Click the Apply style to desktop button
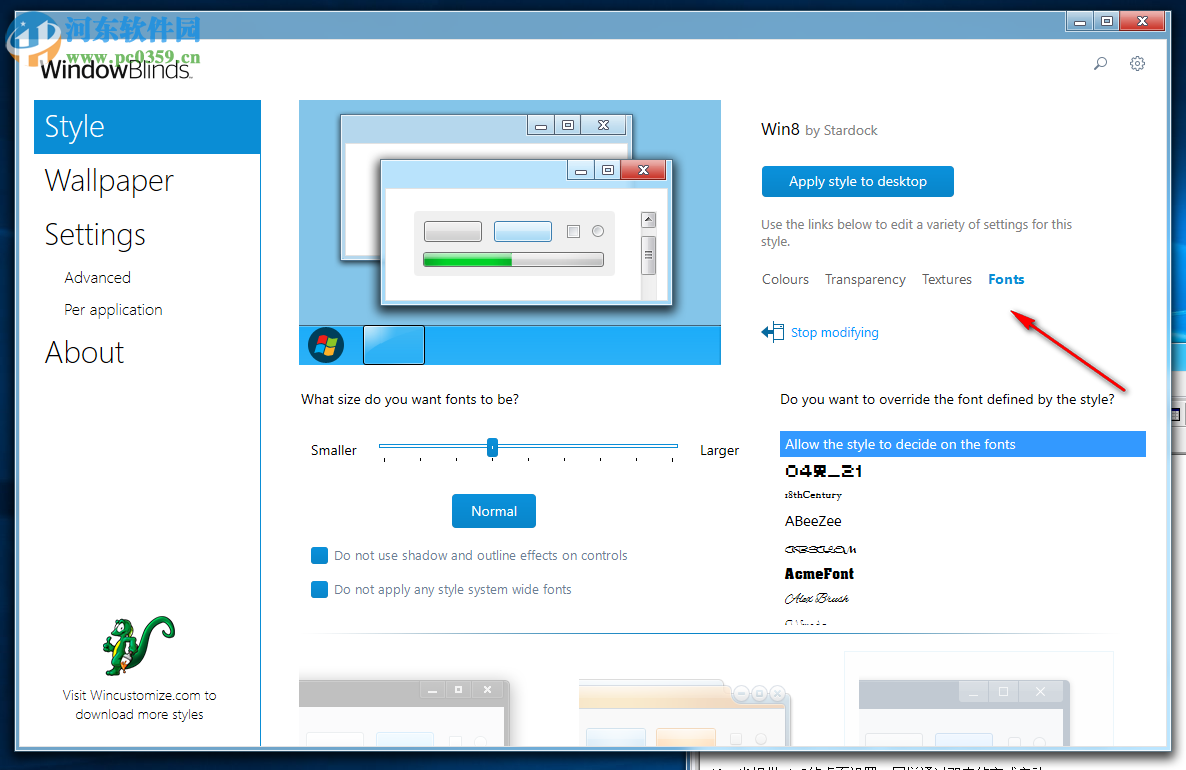The width and height of the screenshot is (1186, 770). (857, 181)
